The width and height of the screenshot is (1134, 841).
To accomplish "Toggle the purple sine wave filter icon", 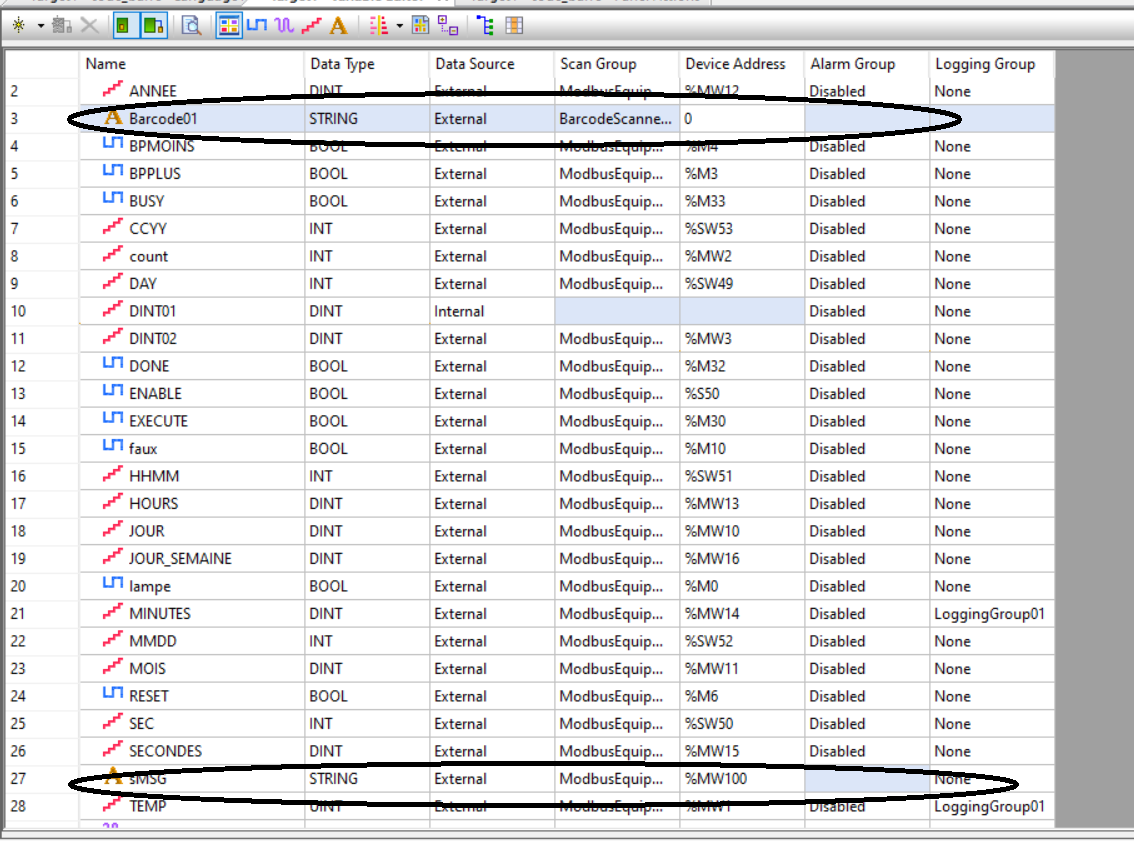I will click(284, 26).
